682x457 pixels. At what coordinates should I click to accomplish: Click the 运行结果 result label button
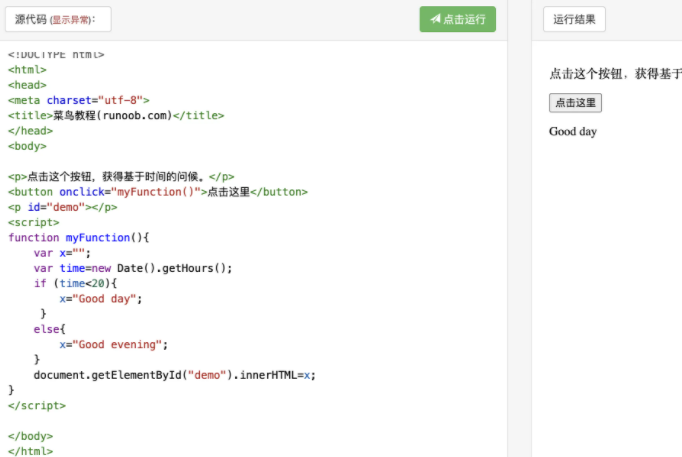pos(574,19)
